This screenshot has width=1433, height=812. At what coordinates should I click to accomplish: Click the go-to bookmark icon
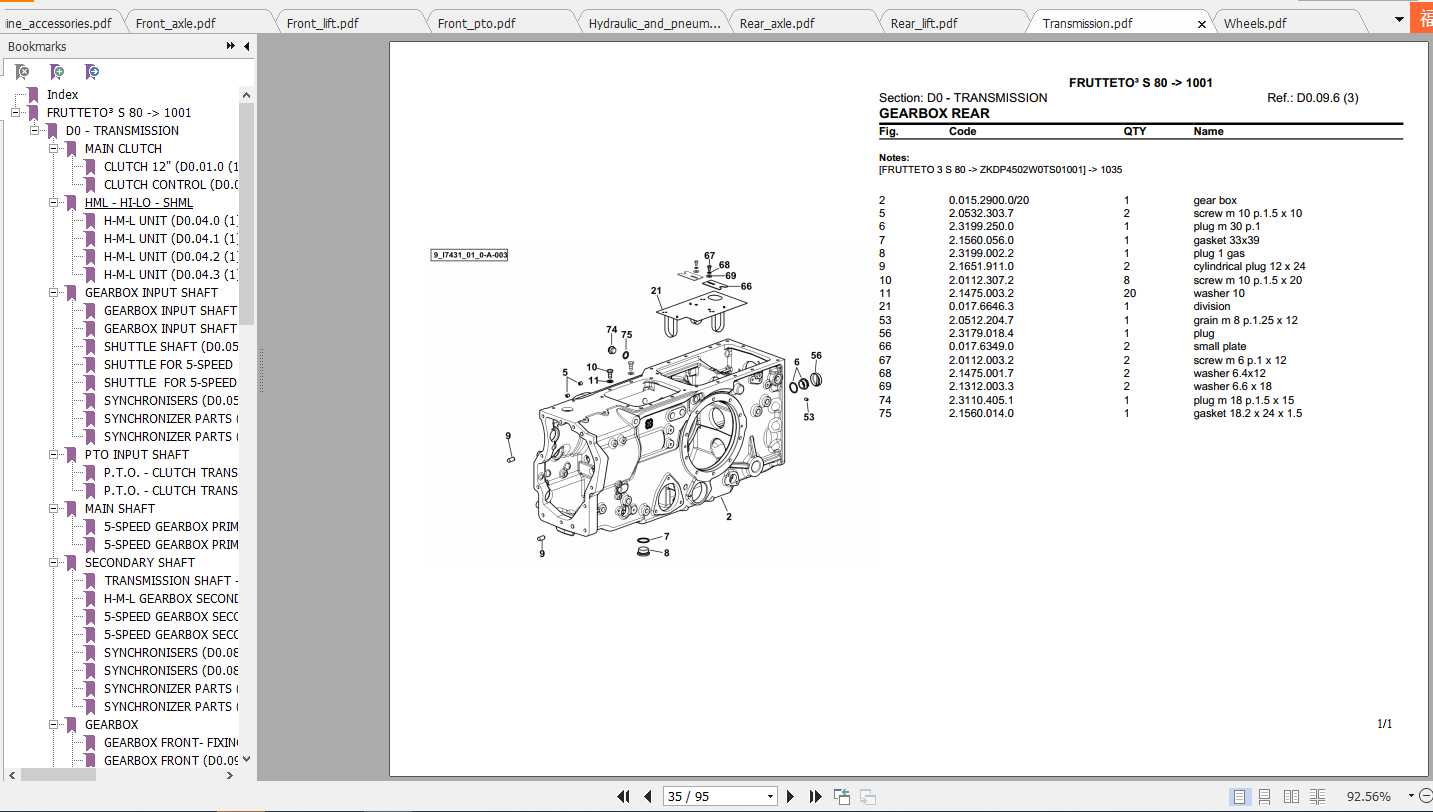coord(91,71)
